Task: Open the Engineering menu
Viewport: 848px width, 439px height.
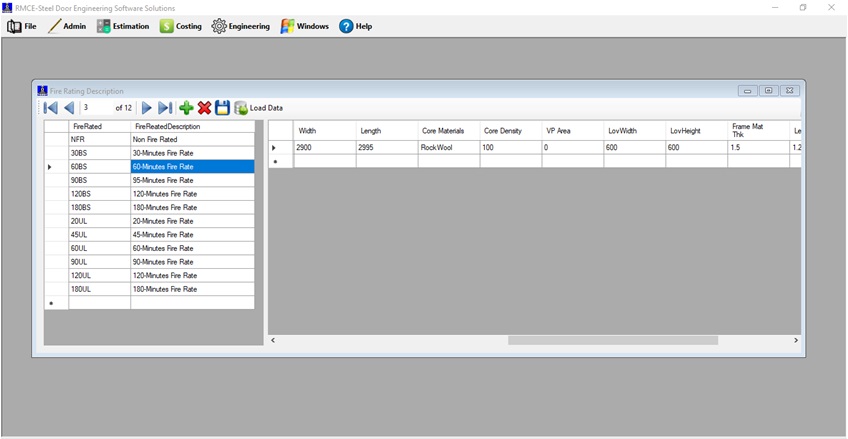Action: pyautogui.click(x=241, y=26)
